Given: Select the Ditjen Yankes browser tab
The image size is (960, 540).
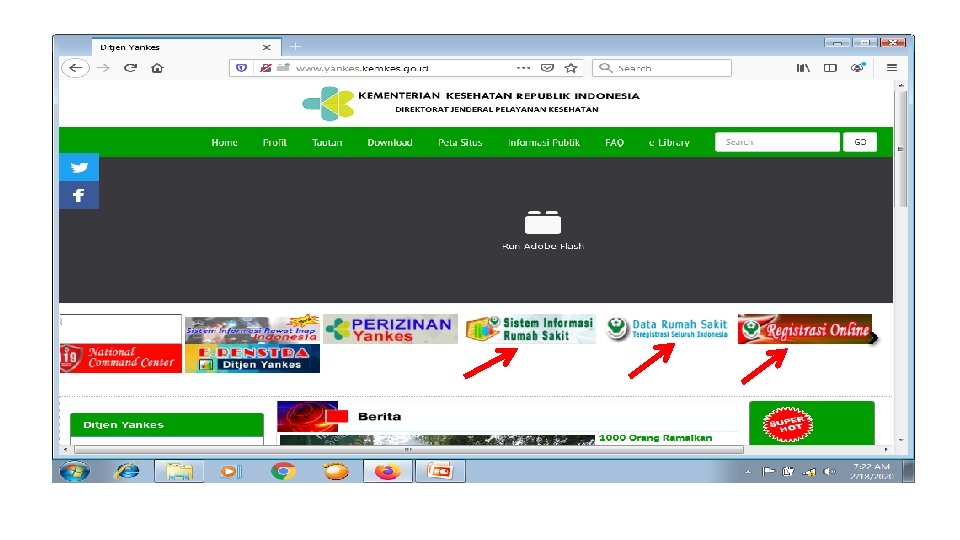Looking at the screenshot, I should (186, 47).
